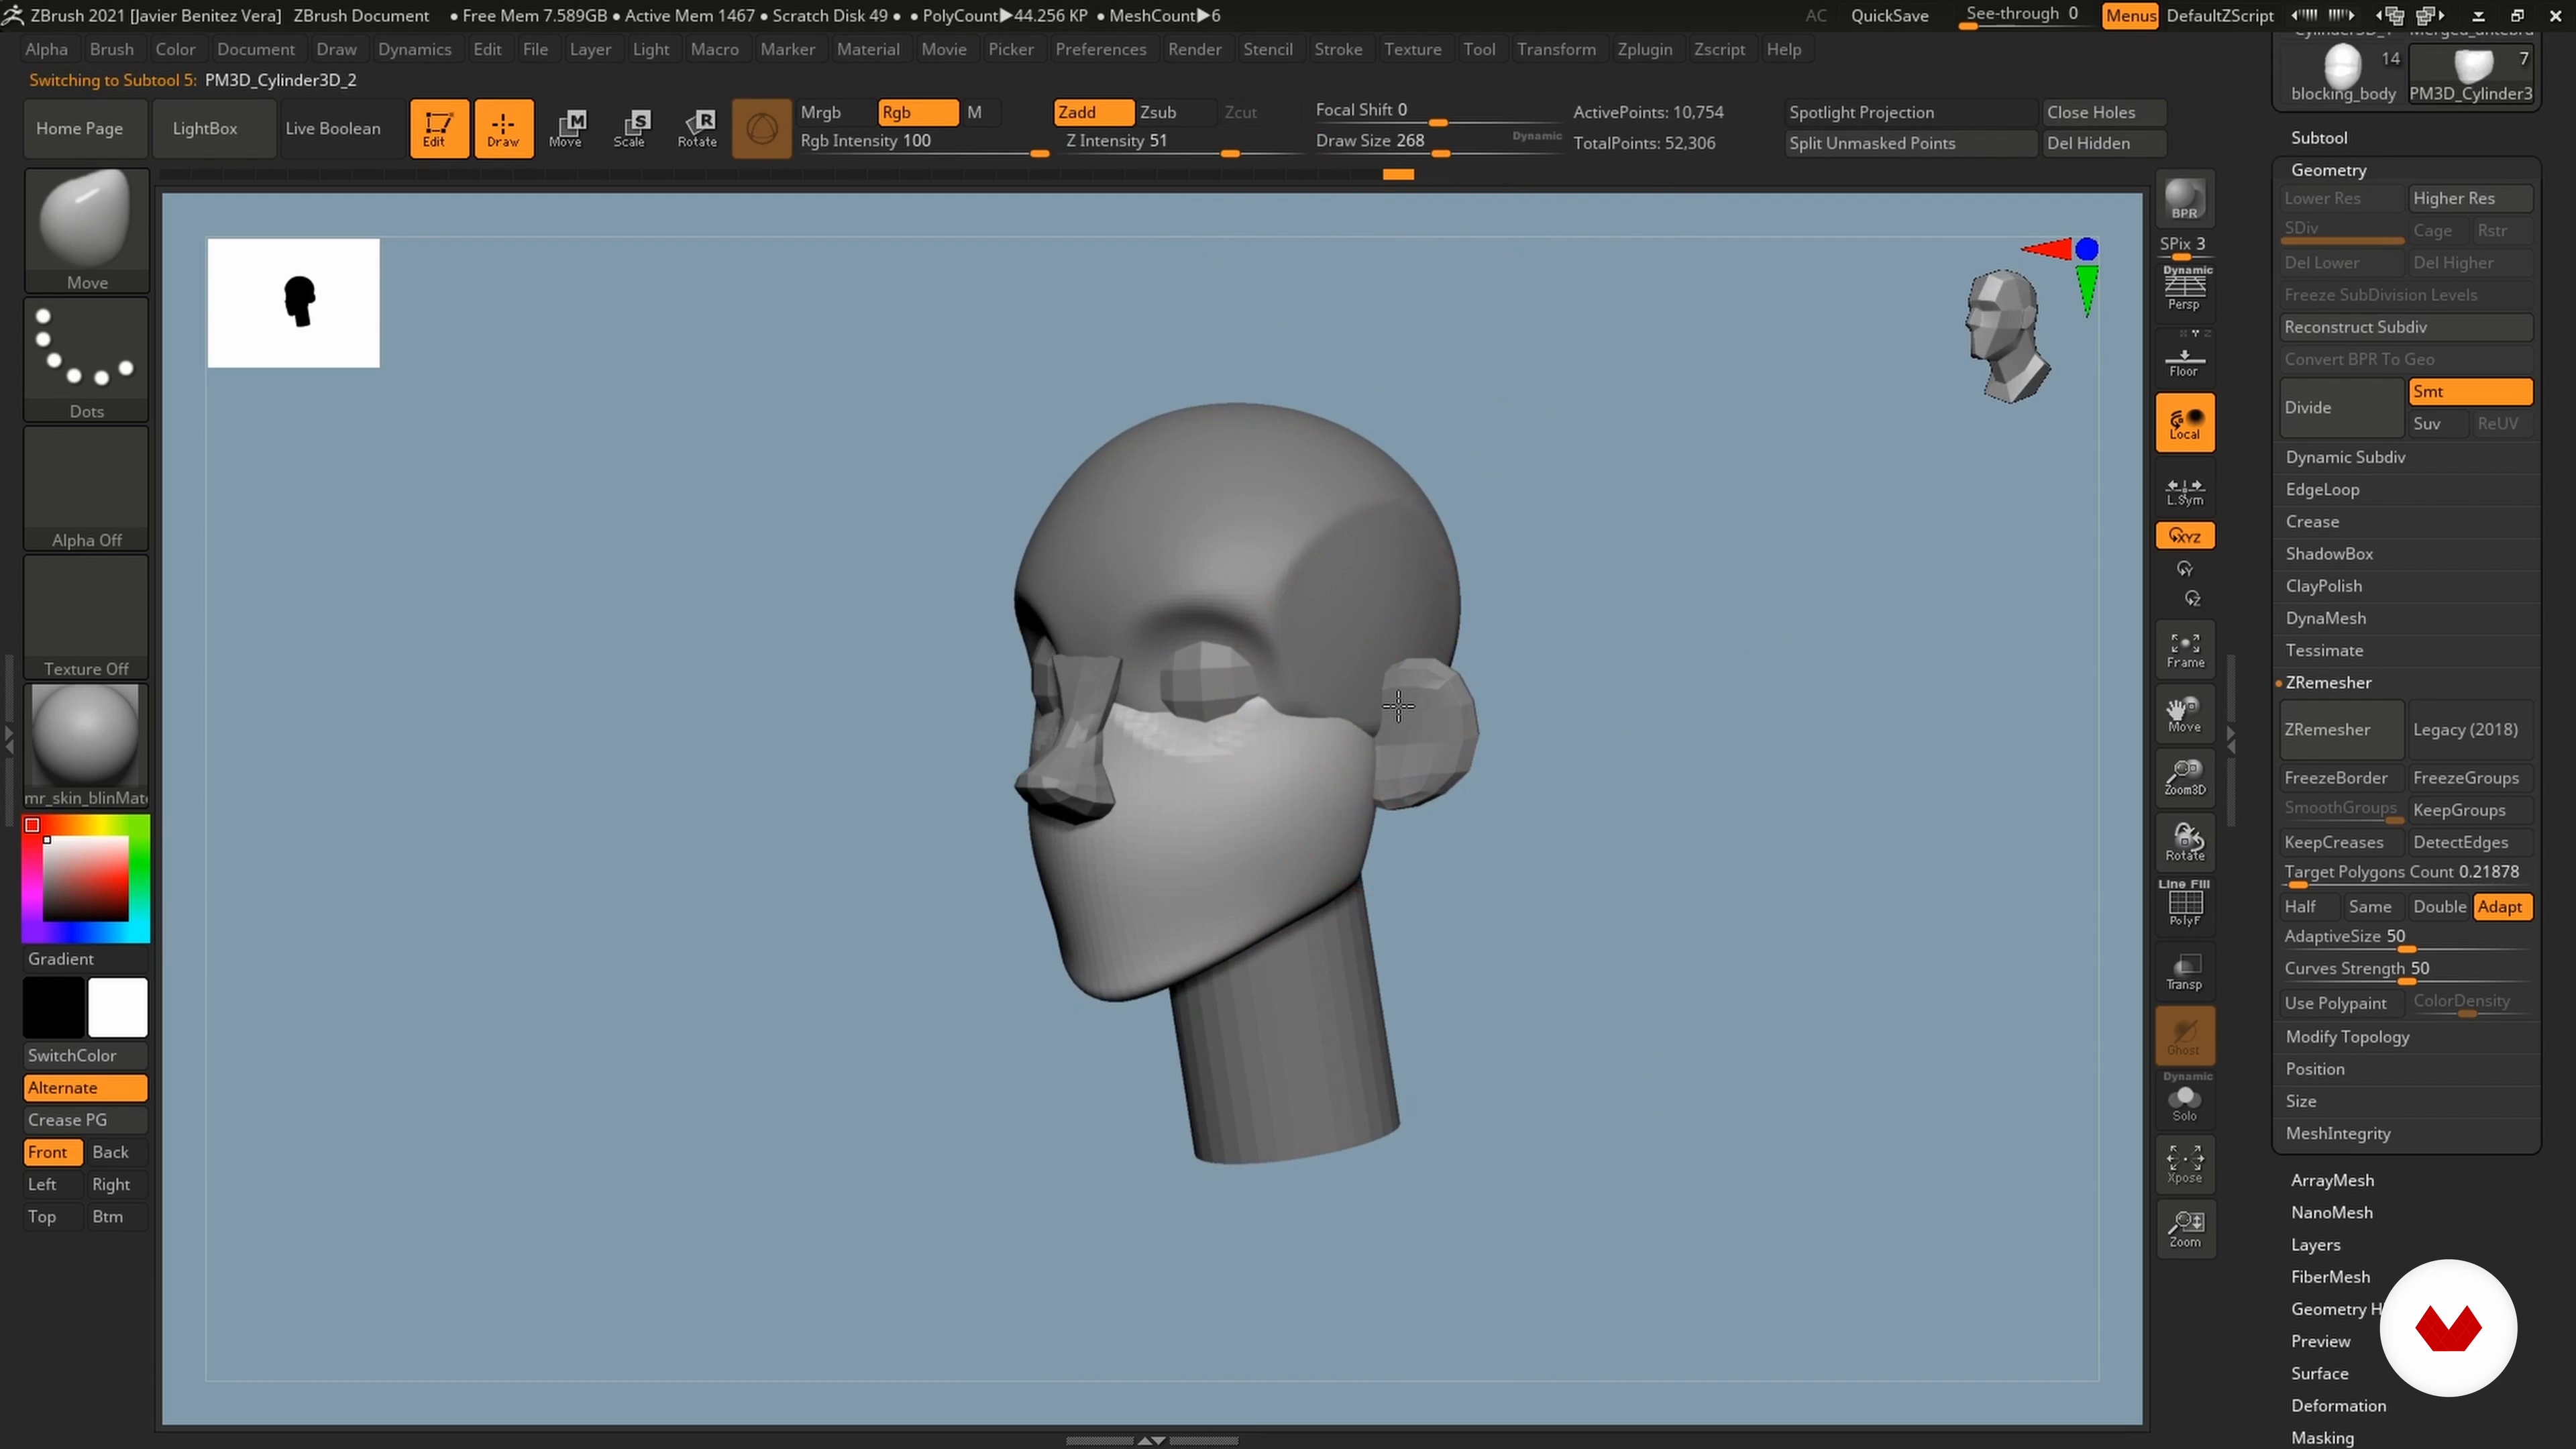Toggle the Ghost transparency icon

coord(2185,1036)
